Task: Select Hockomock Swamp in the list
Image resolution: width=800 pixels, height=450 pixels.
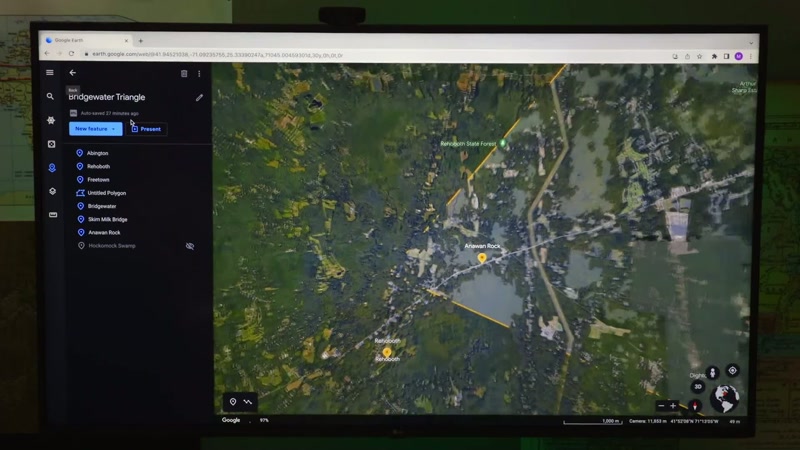Action: coord(112,246)
